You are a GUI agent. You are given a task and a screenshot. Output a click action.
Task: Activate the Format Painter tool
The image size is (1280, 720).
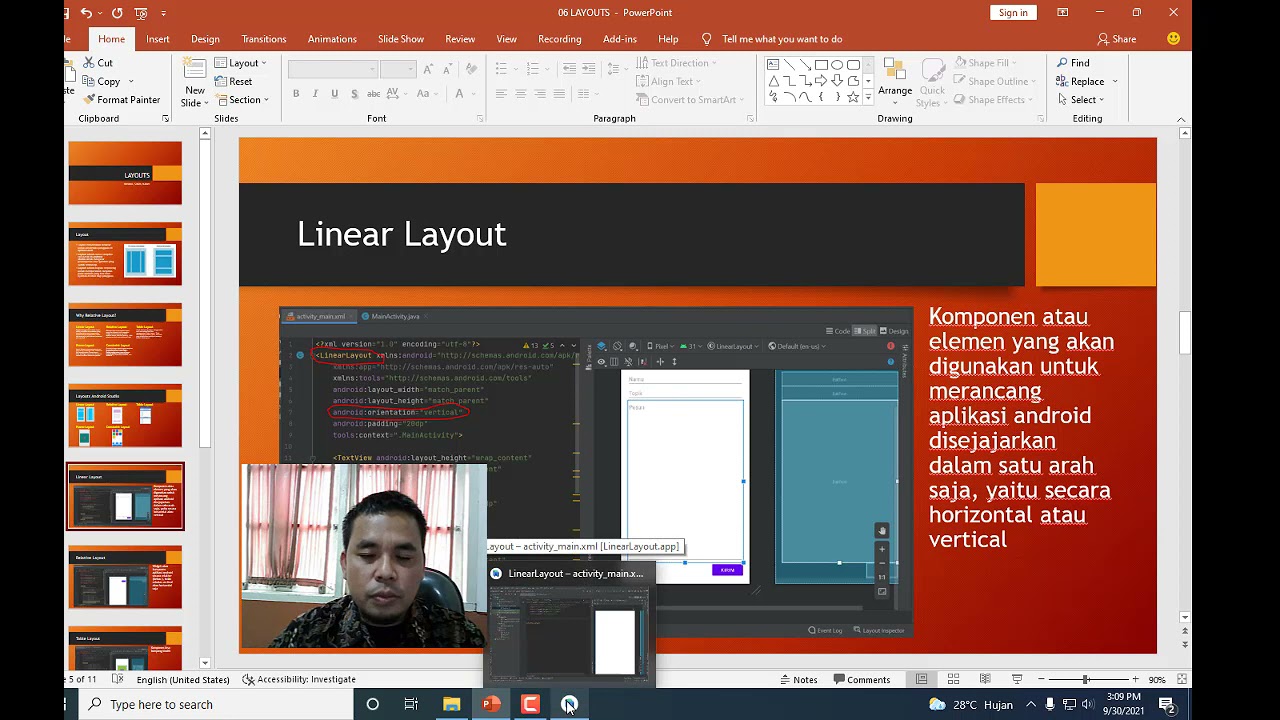pos(121,100)
